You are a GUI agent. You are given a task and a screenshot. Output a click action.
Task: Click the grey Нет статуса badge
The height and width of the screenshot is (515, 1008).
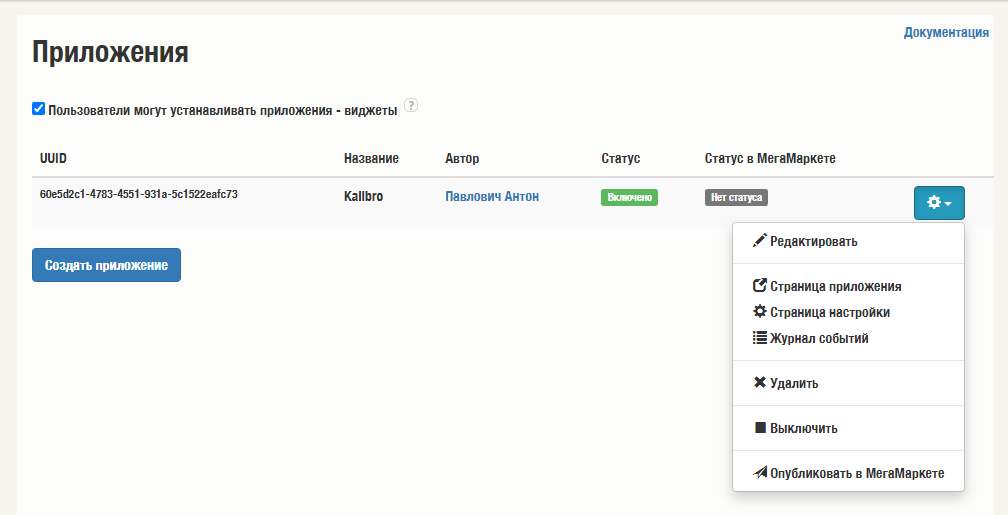click(x=736, y=197)
